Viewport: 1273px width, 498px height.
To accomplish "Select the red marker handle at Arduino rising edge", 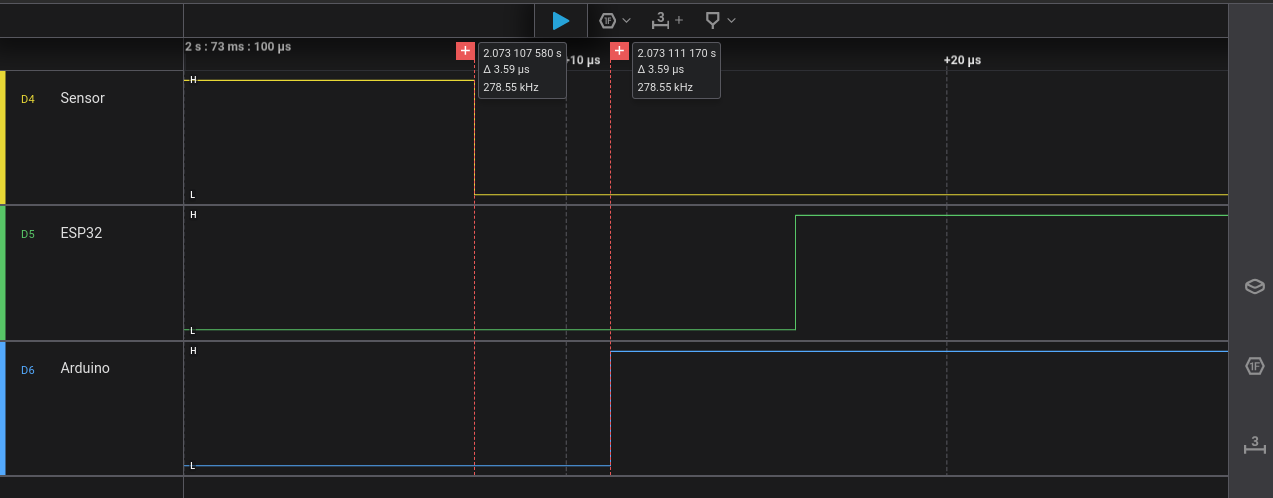I will [x=619, y=51].
